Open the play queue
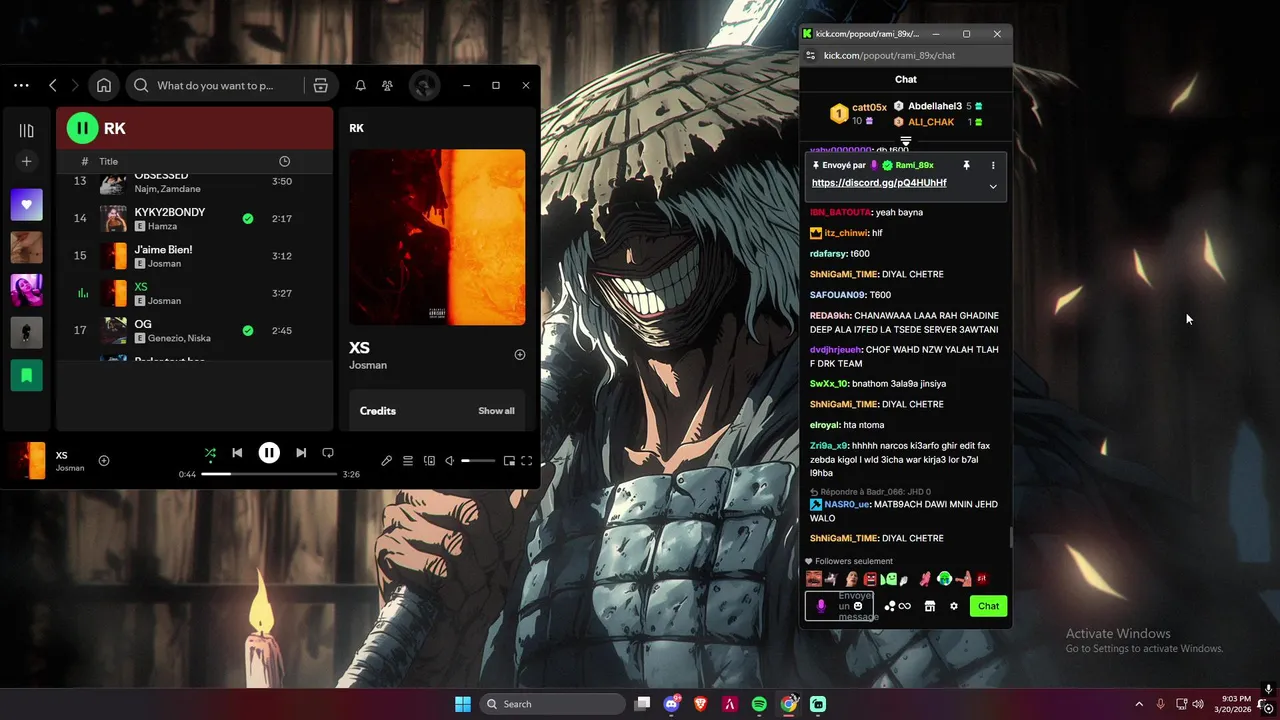The image size is (1280, 720). tap(408, 461)
